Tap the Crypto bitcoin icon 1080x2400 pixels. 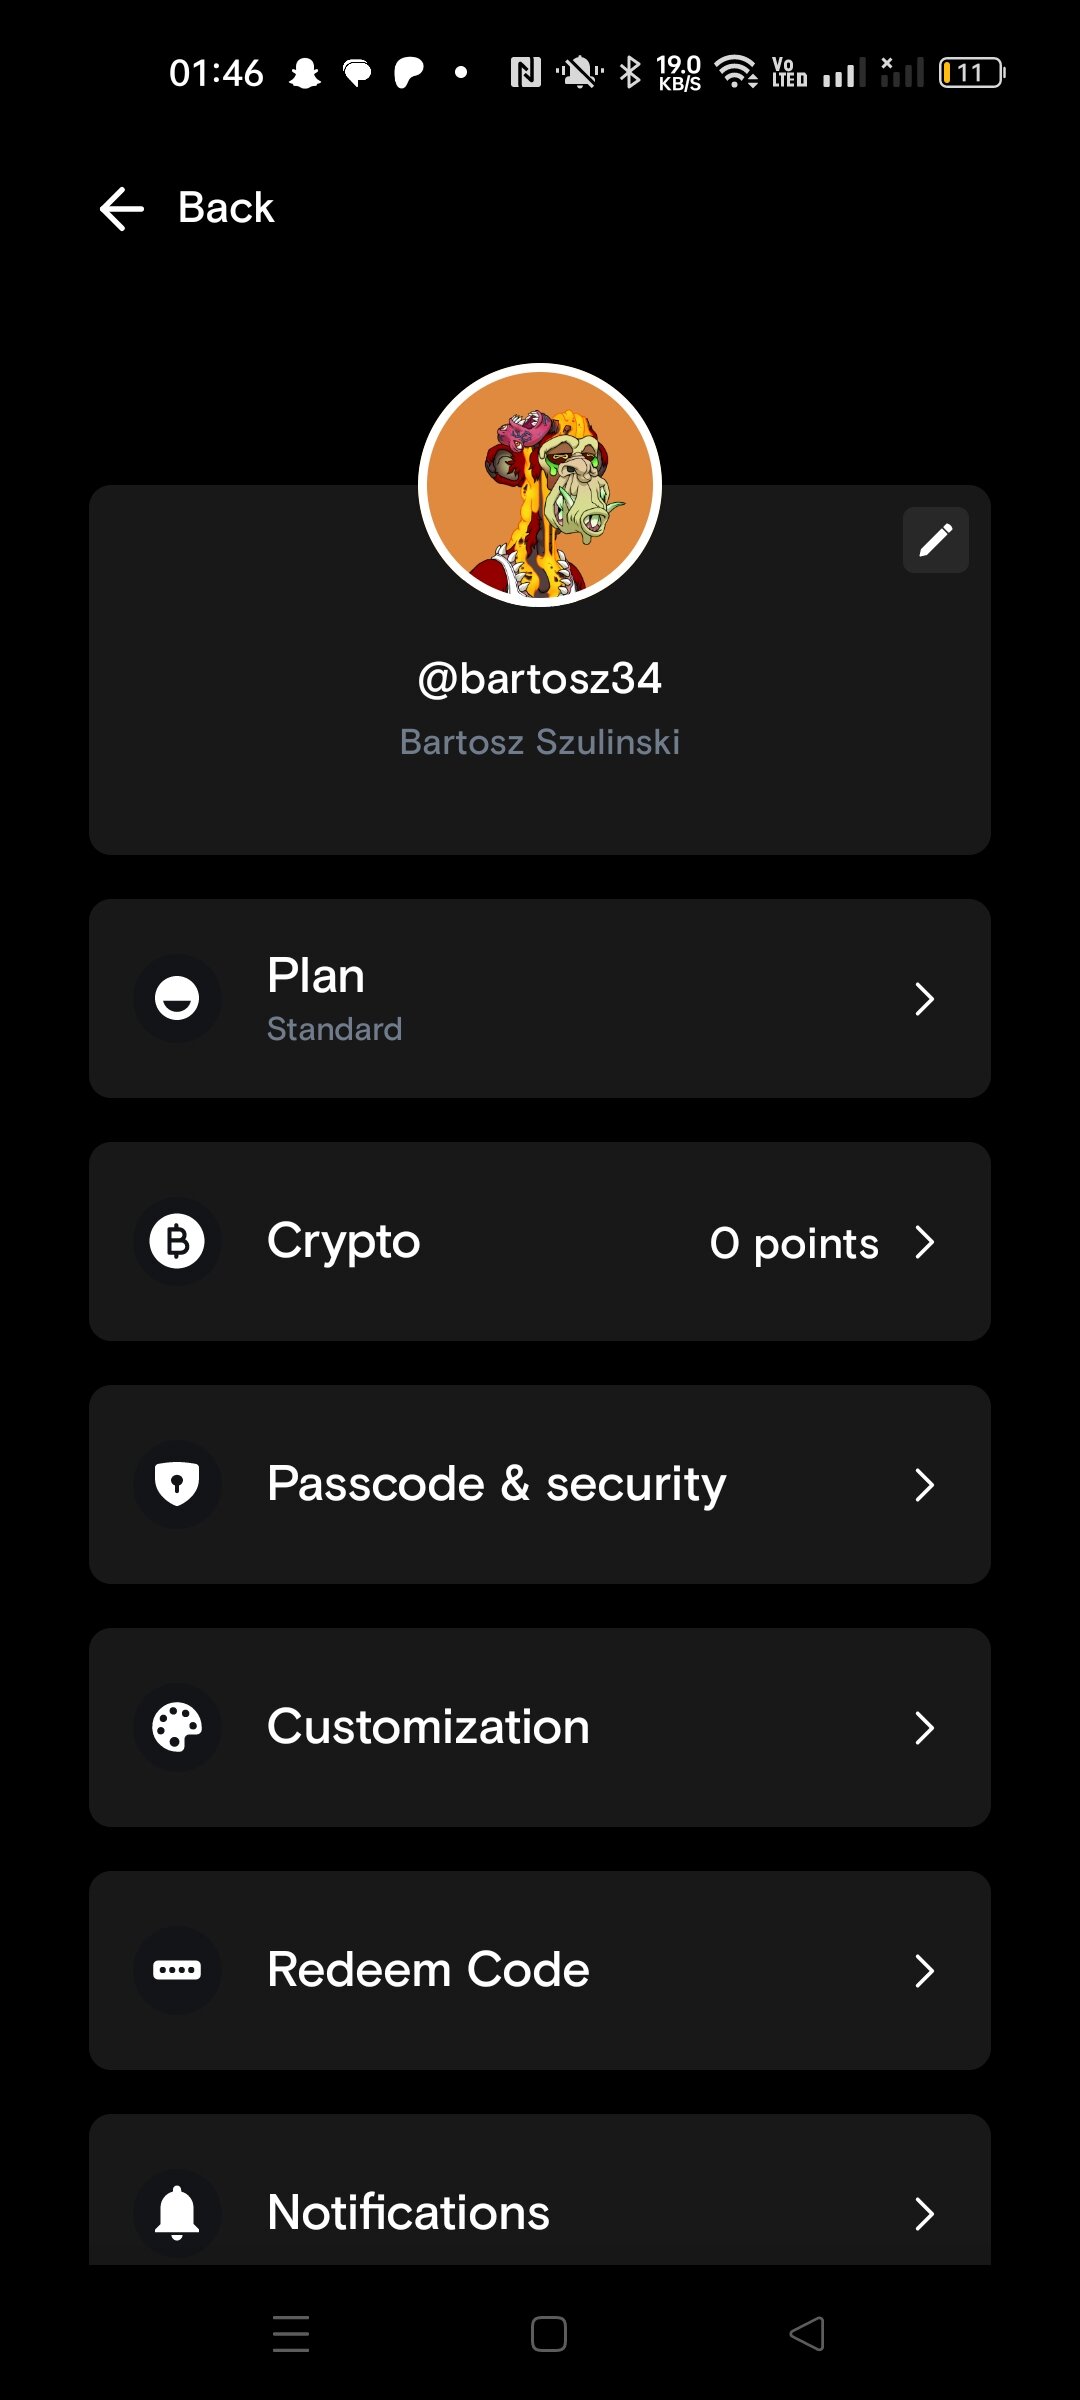coord(177,1241)
